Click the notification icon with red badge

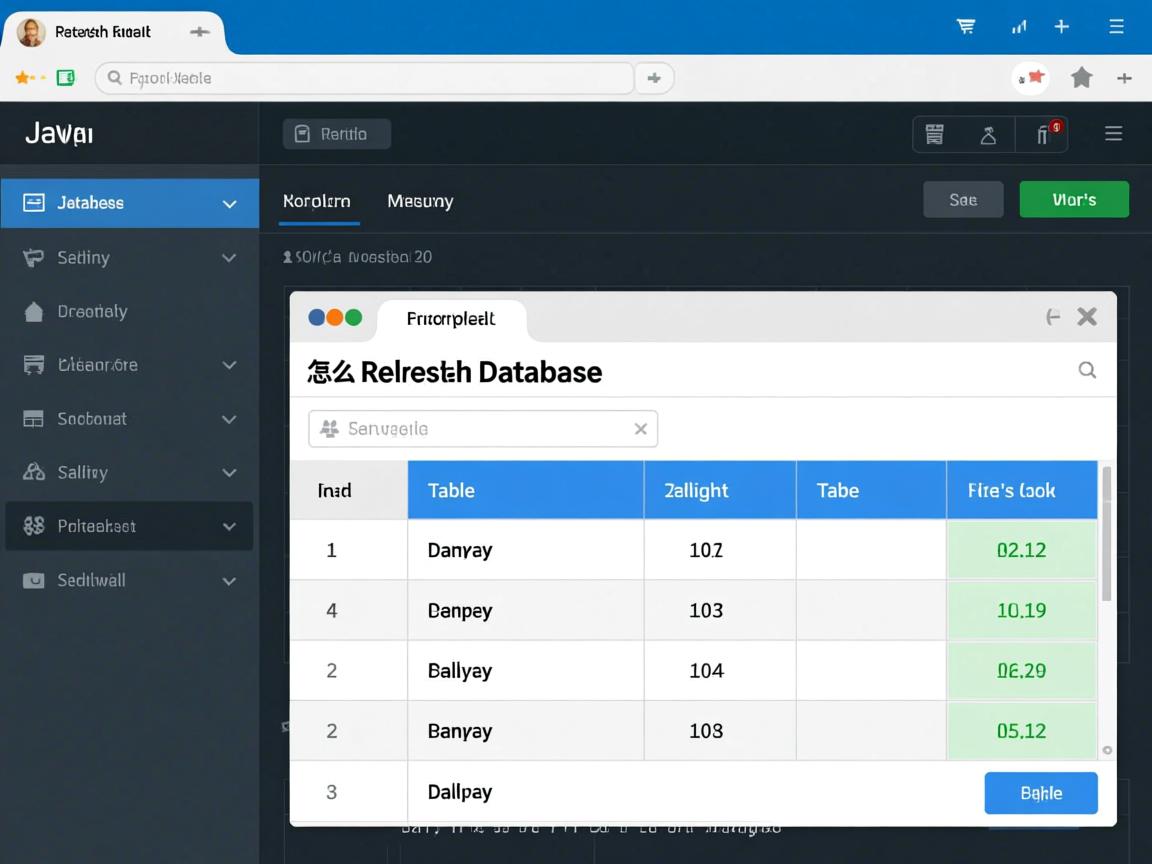[1045, 134]
